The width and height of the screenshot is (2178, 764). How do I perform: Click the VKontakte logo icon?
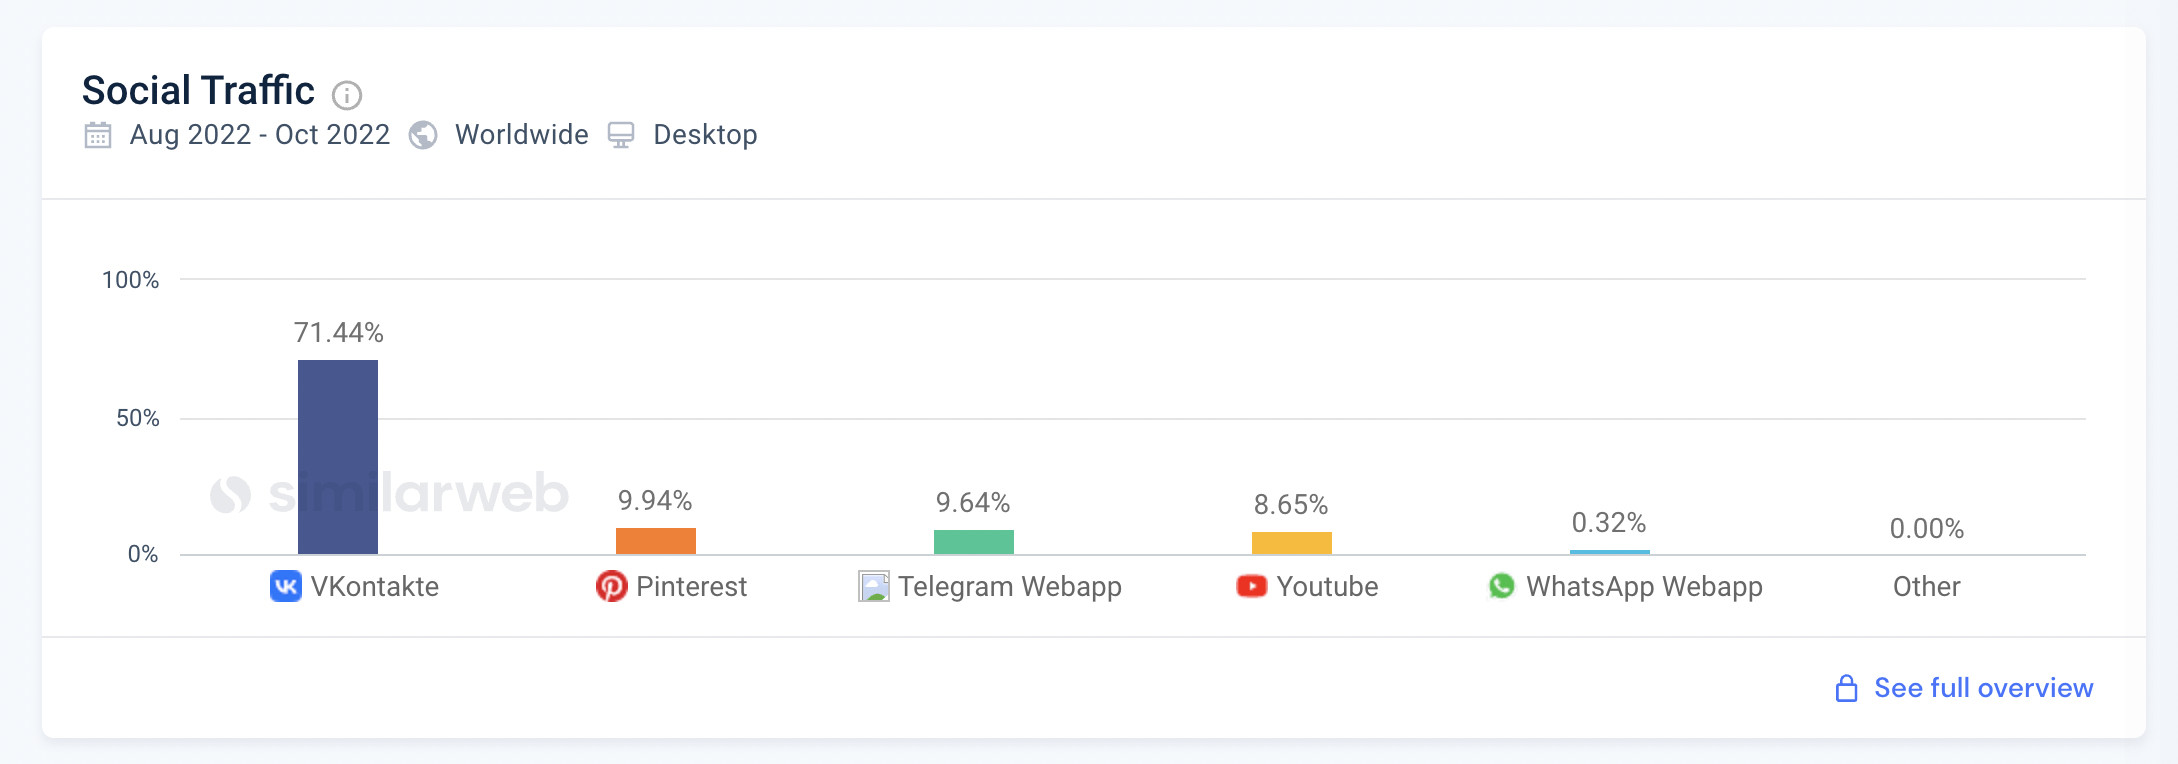point(285,586)
